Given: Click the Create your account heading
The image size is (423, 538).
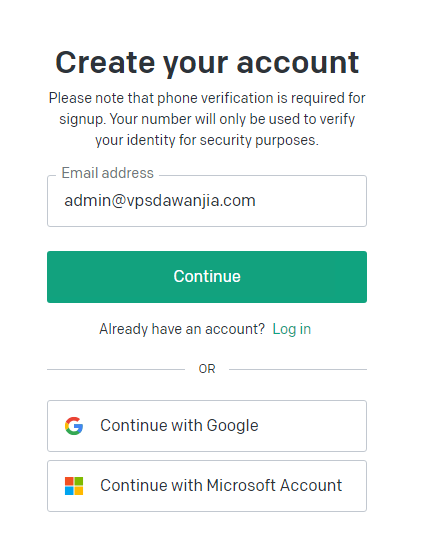Looking at the screenshot, I should pyautogui.click(x=207, y=62).
